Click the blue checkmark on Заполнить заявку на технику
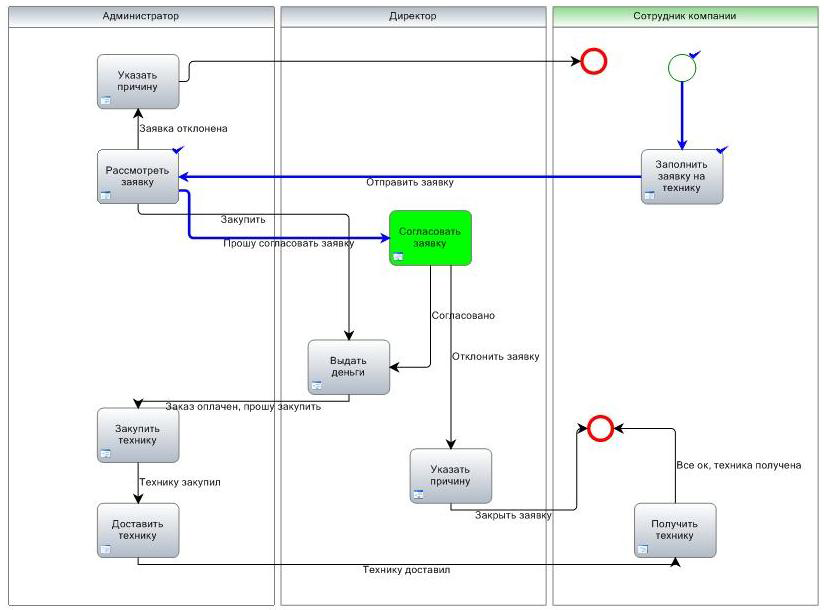The image size is (824, 610). 722,149
